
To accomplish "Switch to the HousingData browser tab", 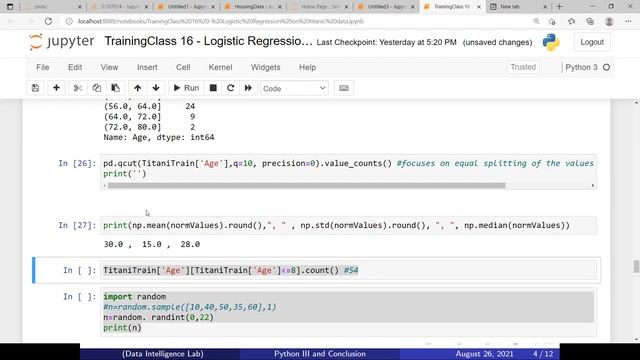I will 253,7.
